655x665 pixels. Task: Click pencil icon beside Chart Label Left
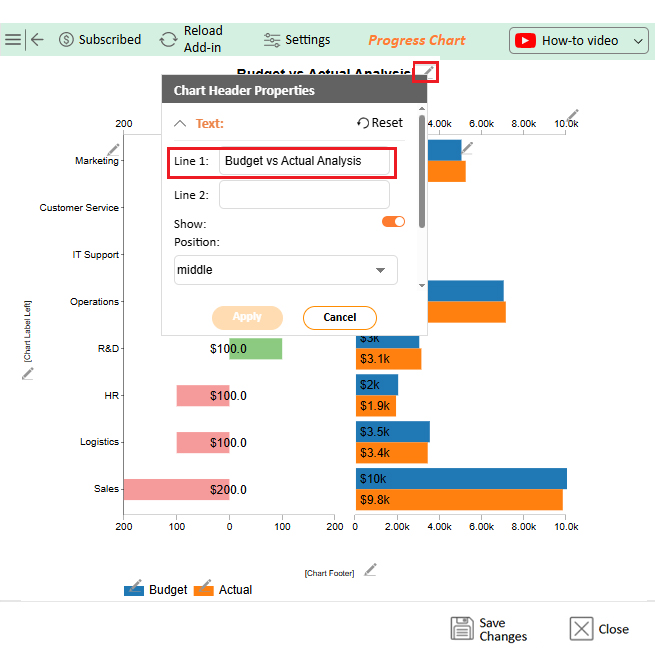coord(28,373)
